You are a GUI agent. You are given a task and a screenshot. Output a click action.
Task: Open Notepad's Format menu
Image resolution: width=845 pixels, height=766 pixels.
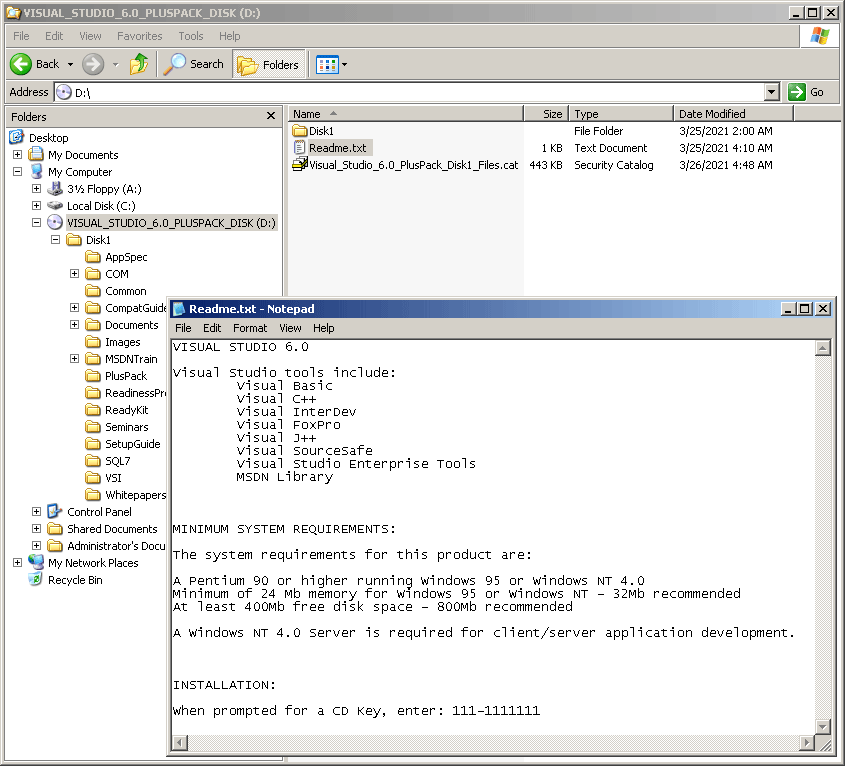250,328
